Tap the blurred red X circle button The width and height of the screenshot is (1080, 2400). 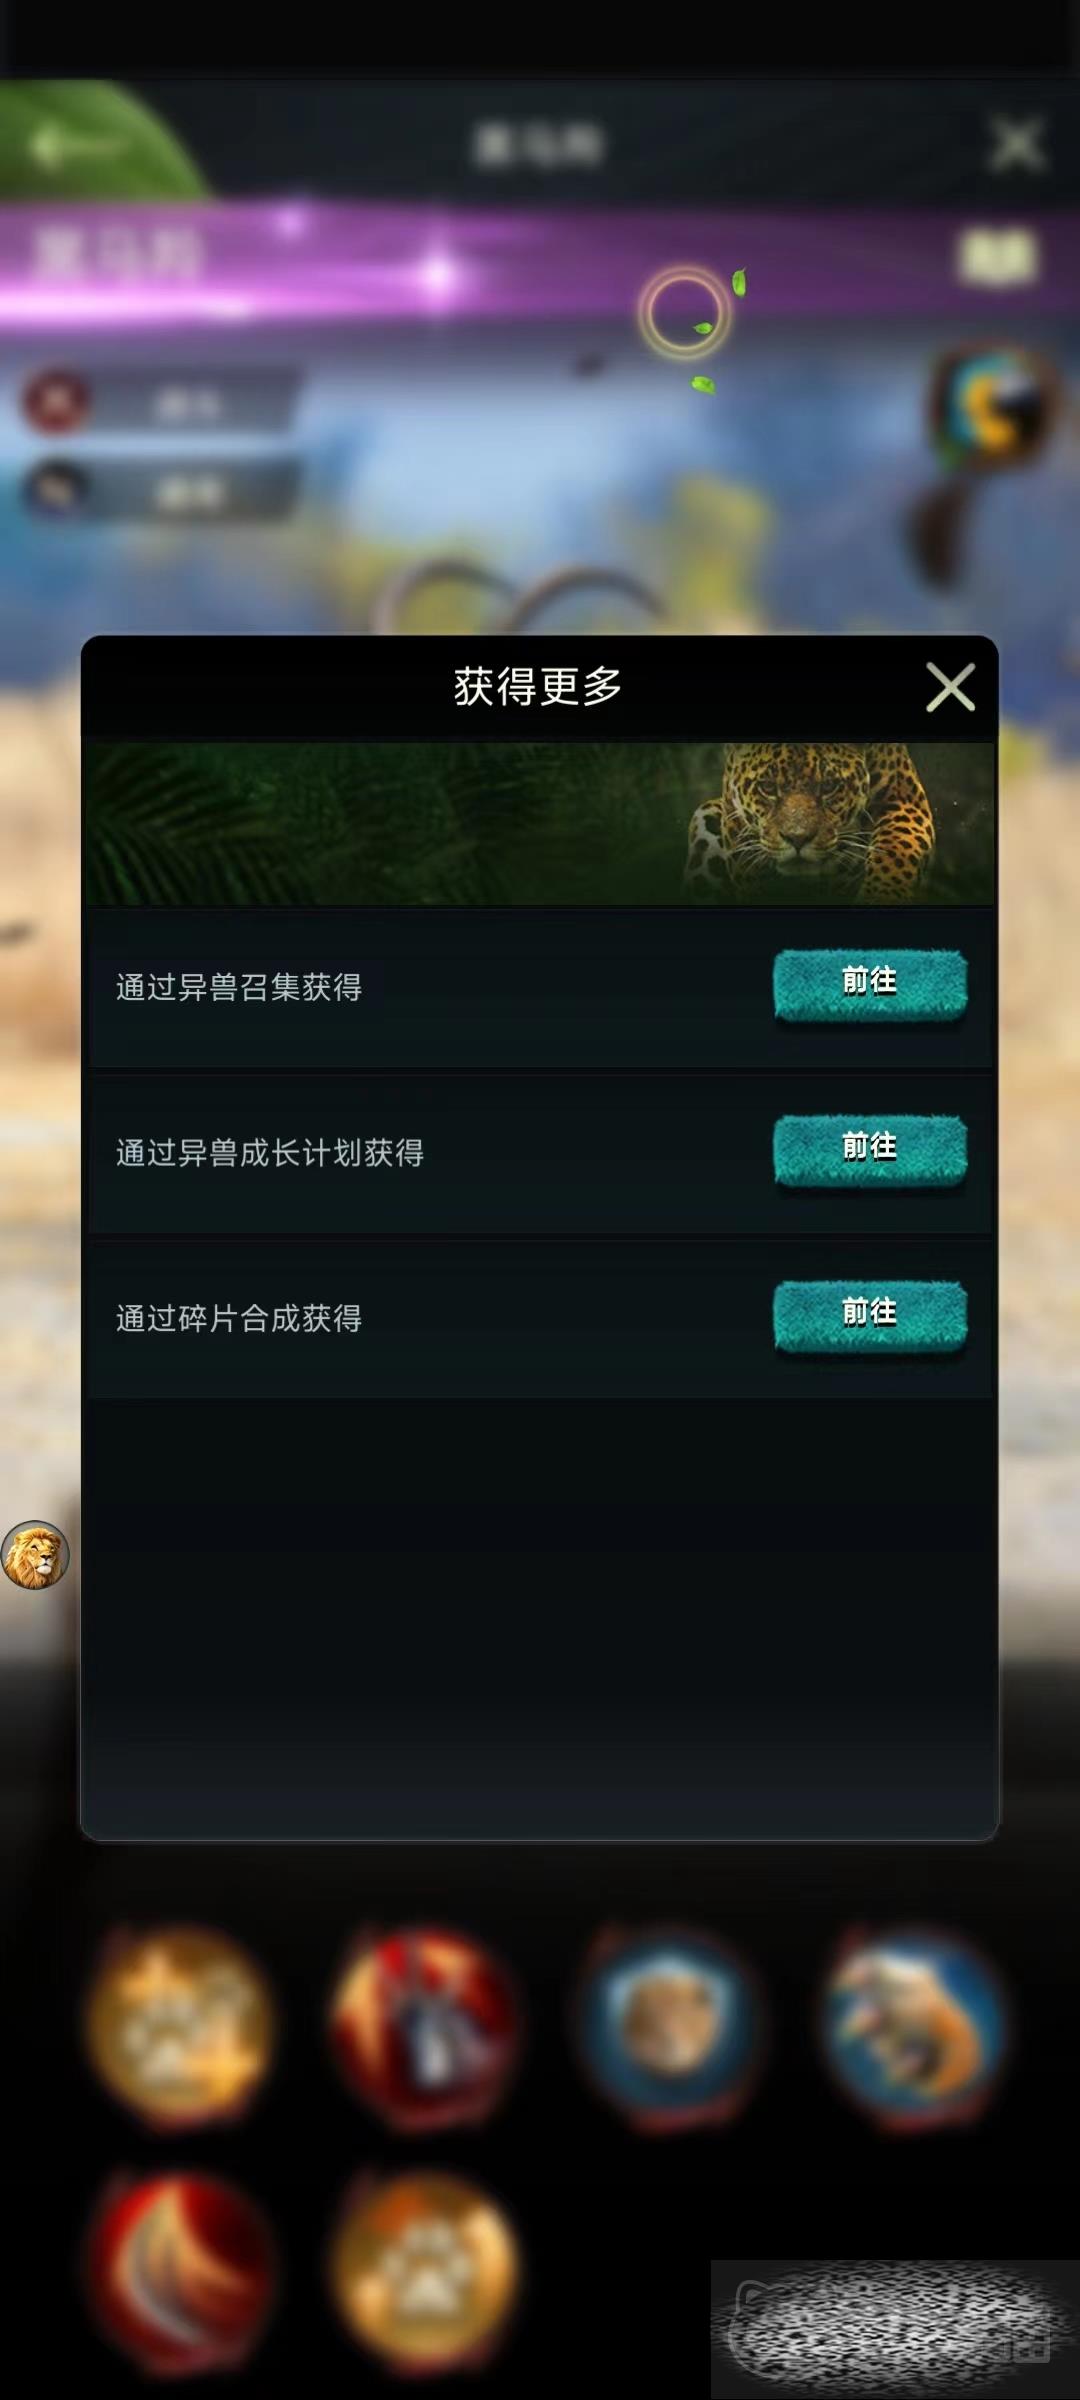click(x=57, y=401)
